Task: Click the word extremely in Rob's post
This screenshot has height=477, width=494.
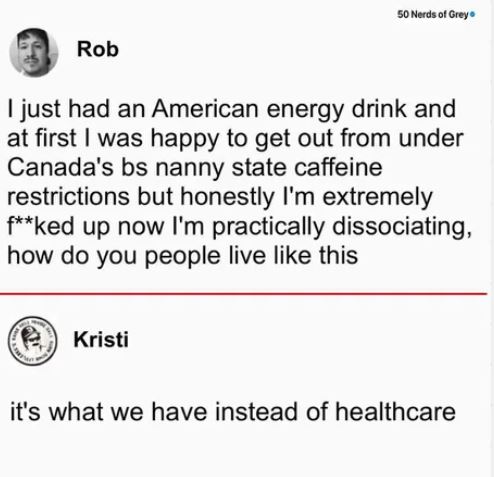Action: (x=378, y=198)
